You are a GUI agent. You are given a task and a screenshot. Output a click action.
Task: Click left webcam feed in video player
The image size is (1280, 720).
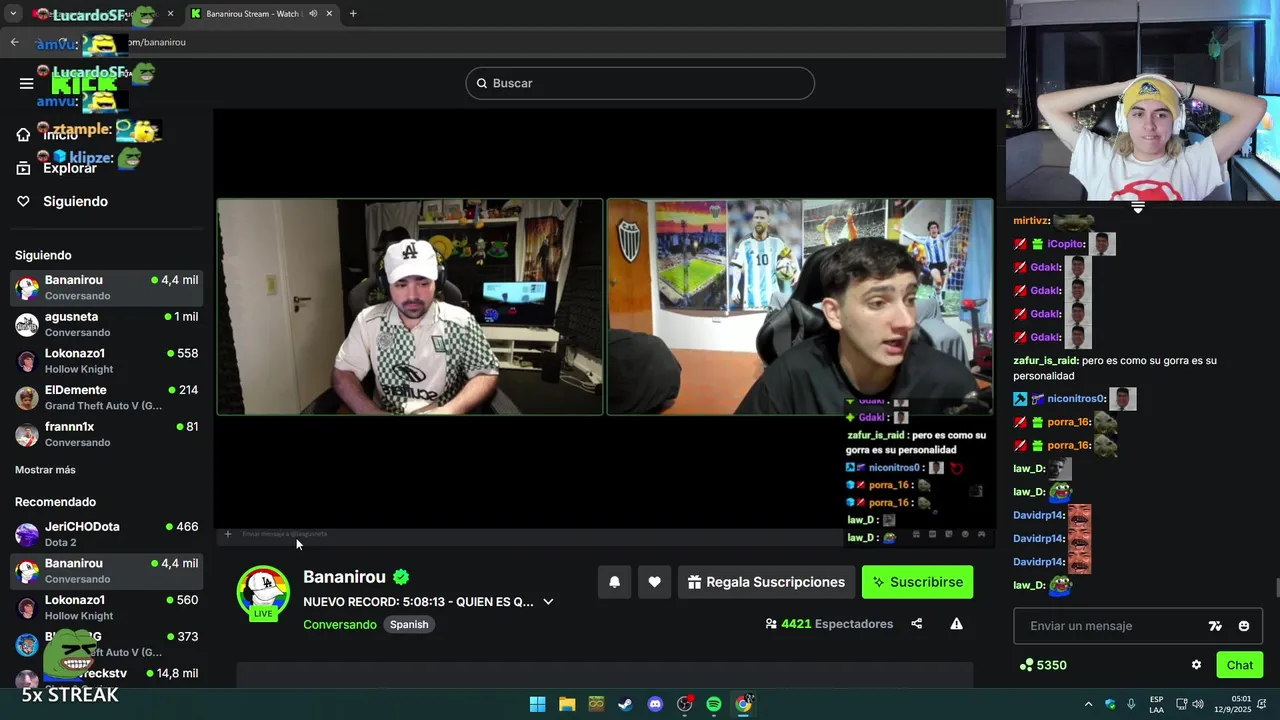point(410,306)
